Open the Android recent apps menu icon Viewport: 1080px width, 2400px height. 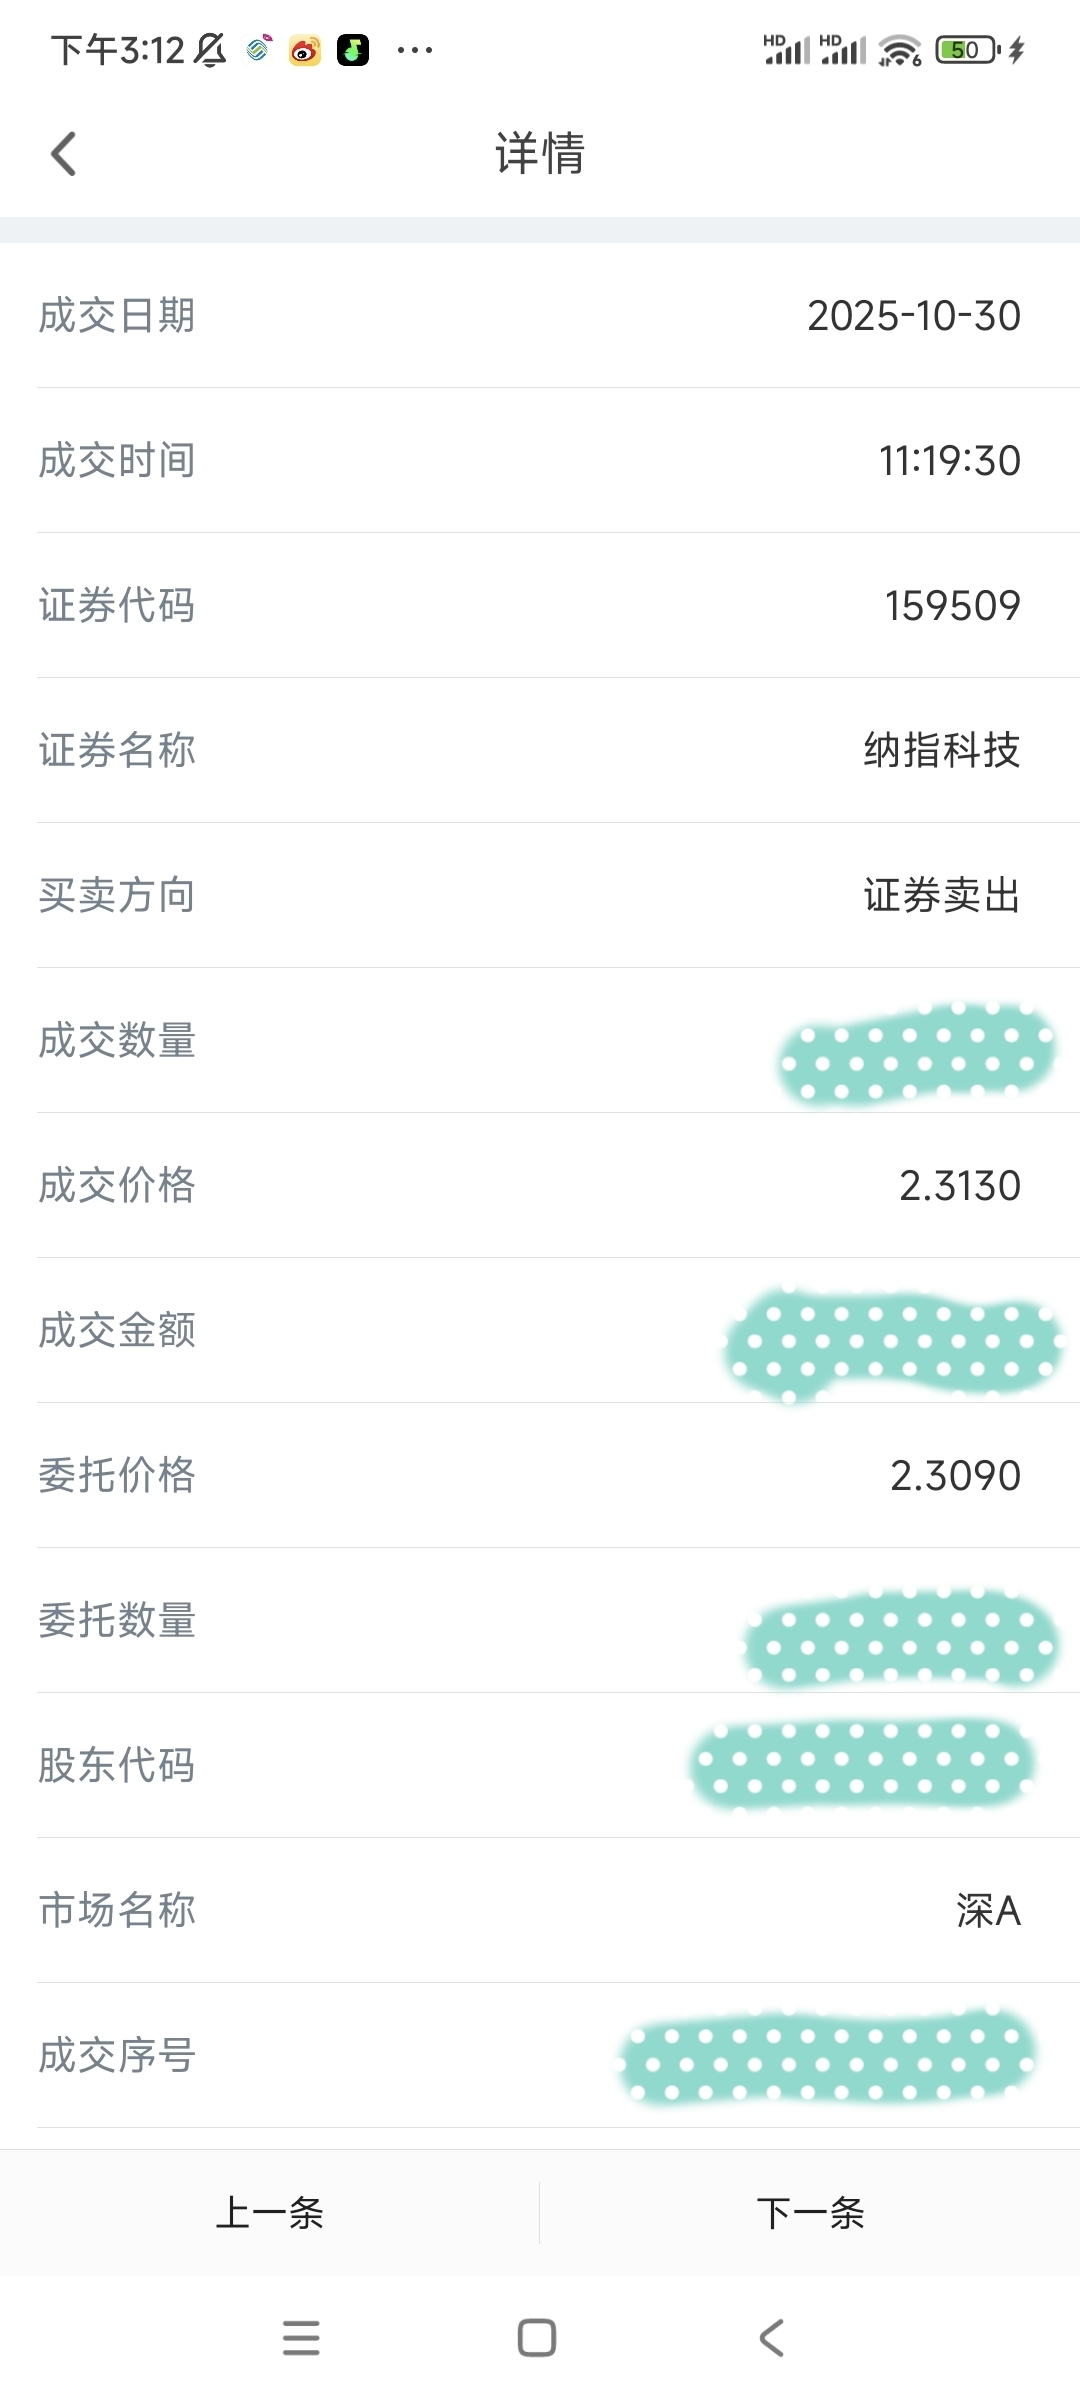pyautogui.click(x=301, y=2338)
